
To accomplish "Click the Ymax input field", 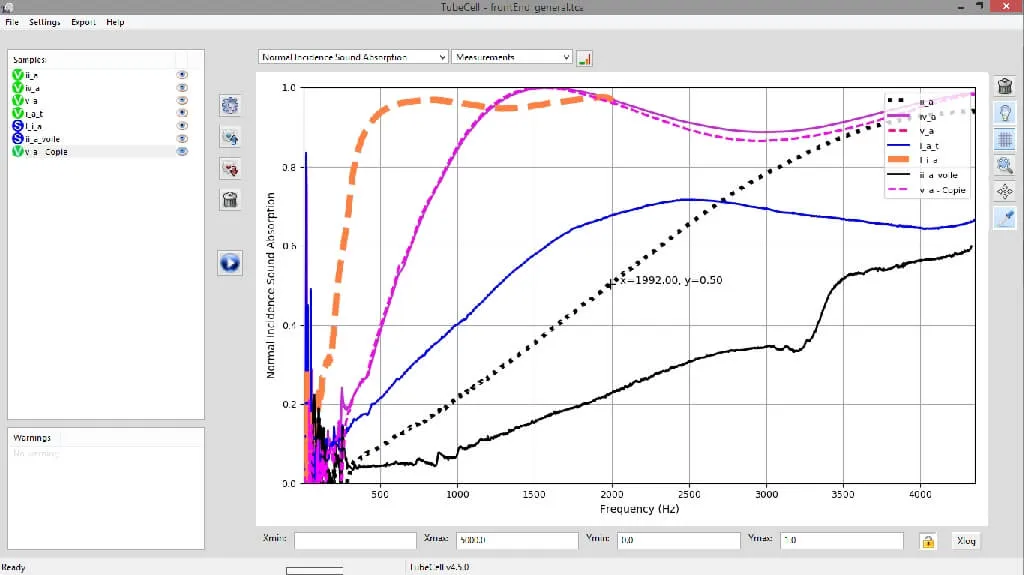I will click(842, 540).
